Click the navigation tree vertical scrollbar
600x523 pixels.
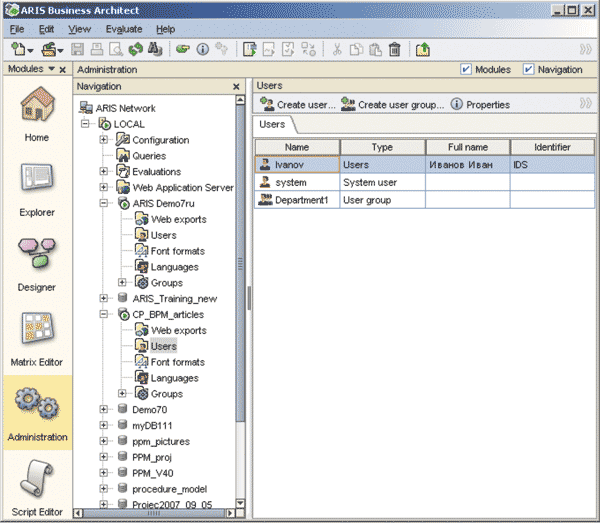point(240,263)
